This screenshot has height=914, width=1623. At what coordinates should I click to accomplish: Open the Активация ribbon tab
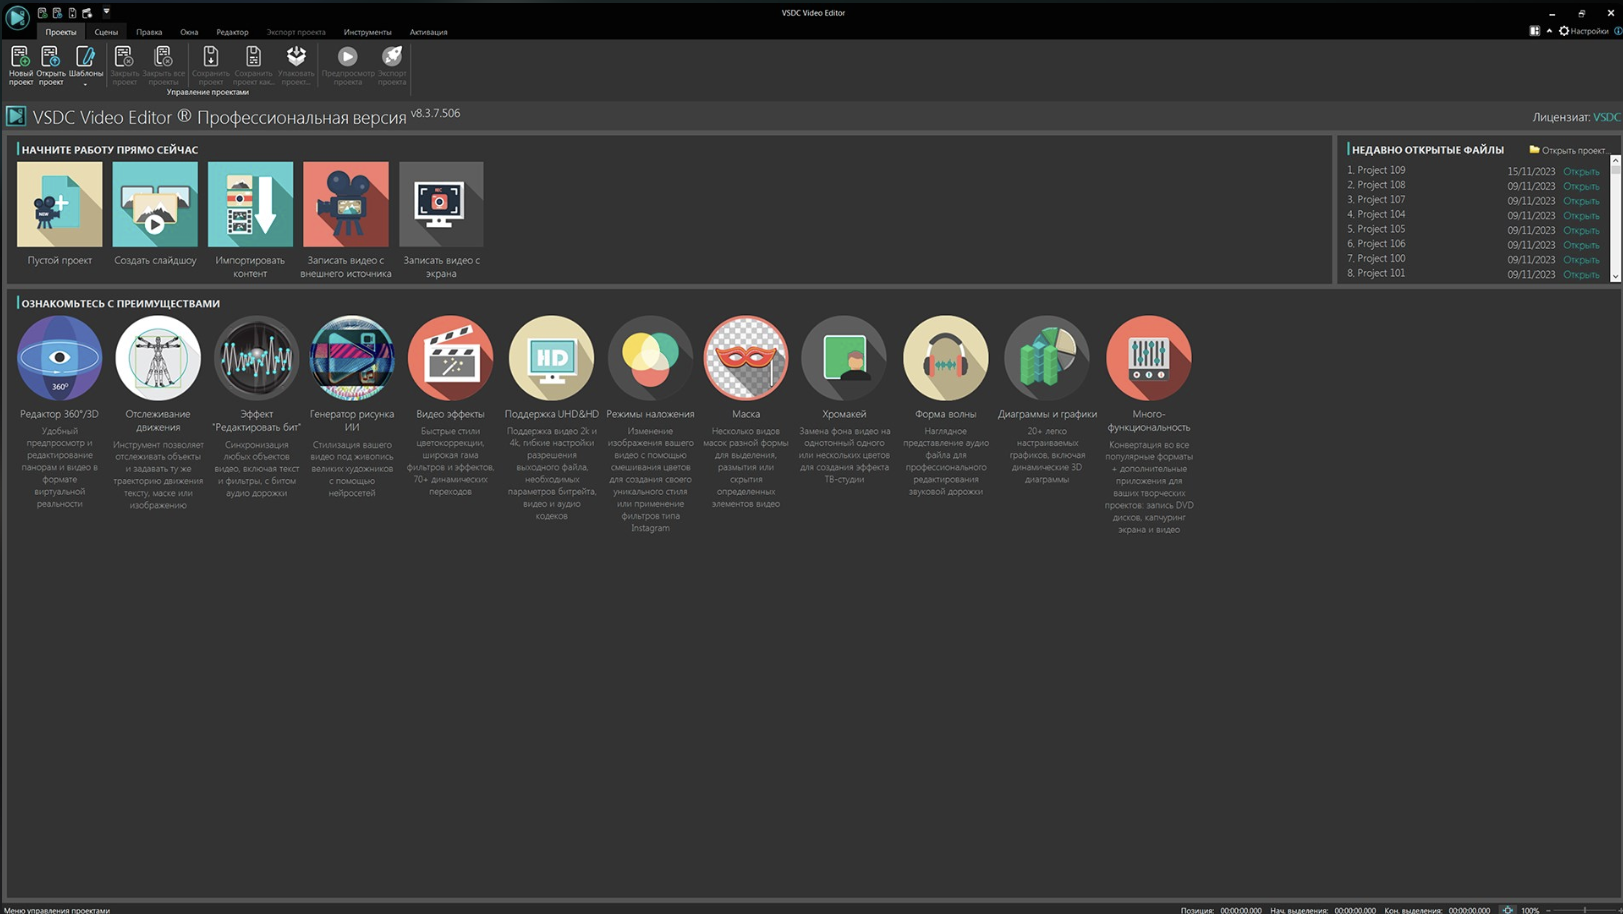click(x=428, y=32)
